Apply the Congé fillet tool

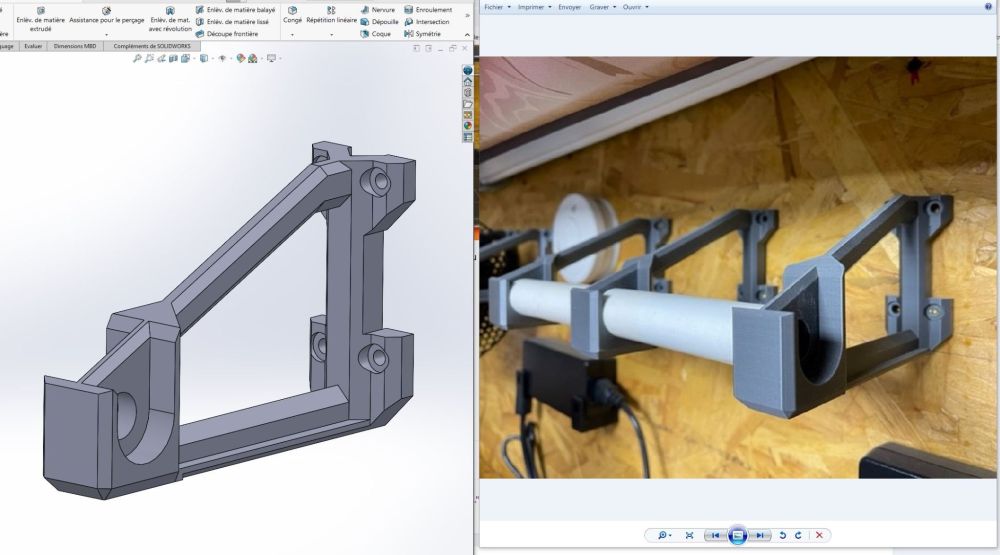(292, 15)
